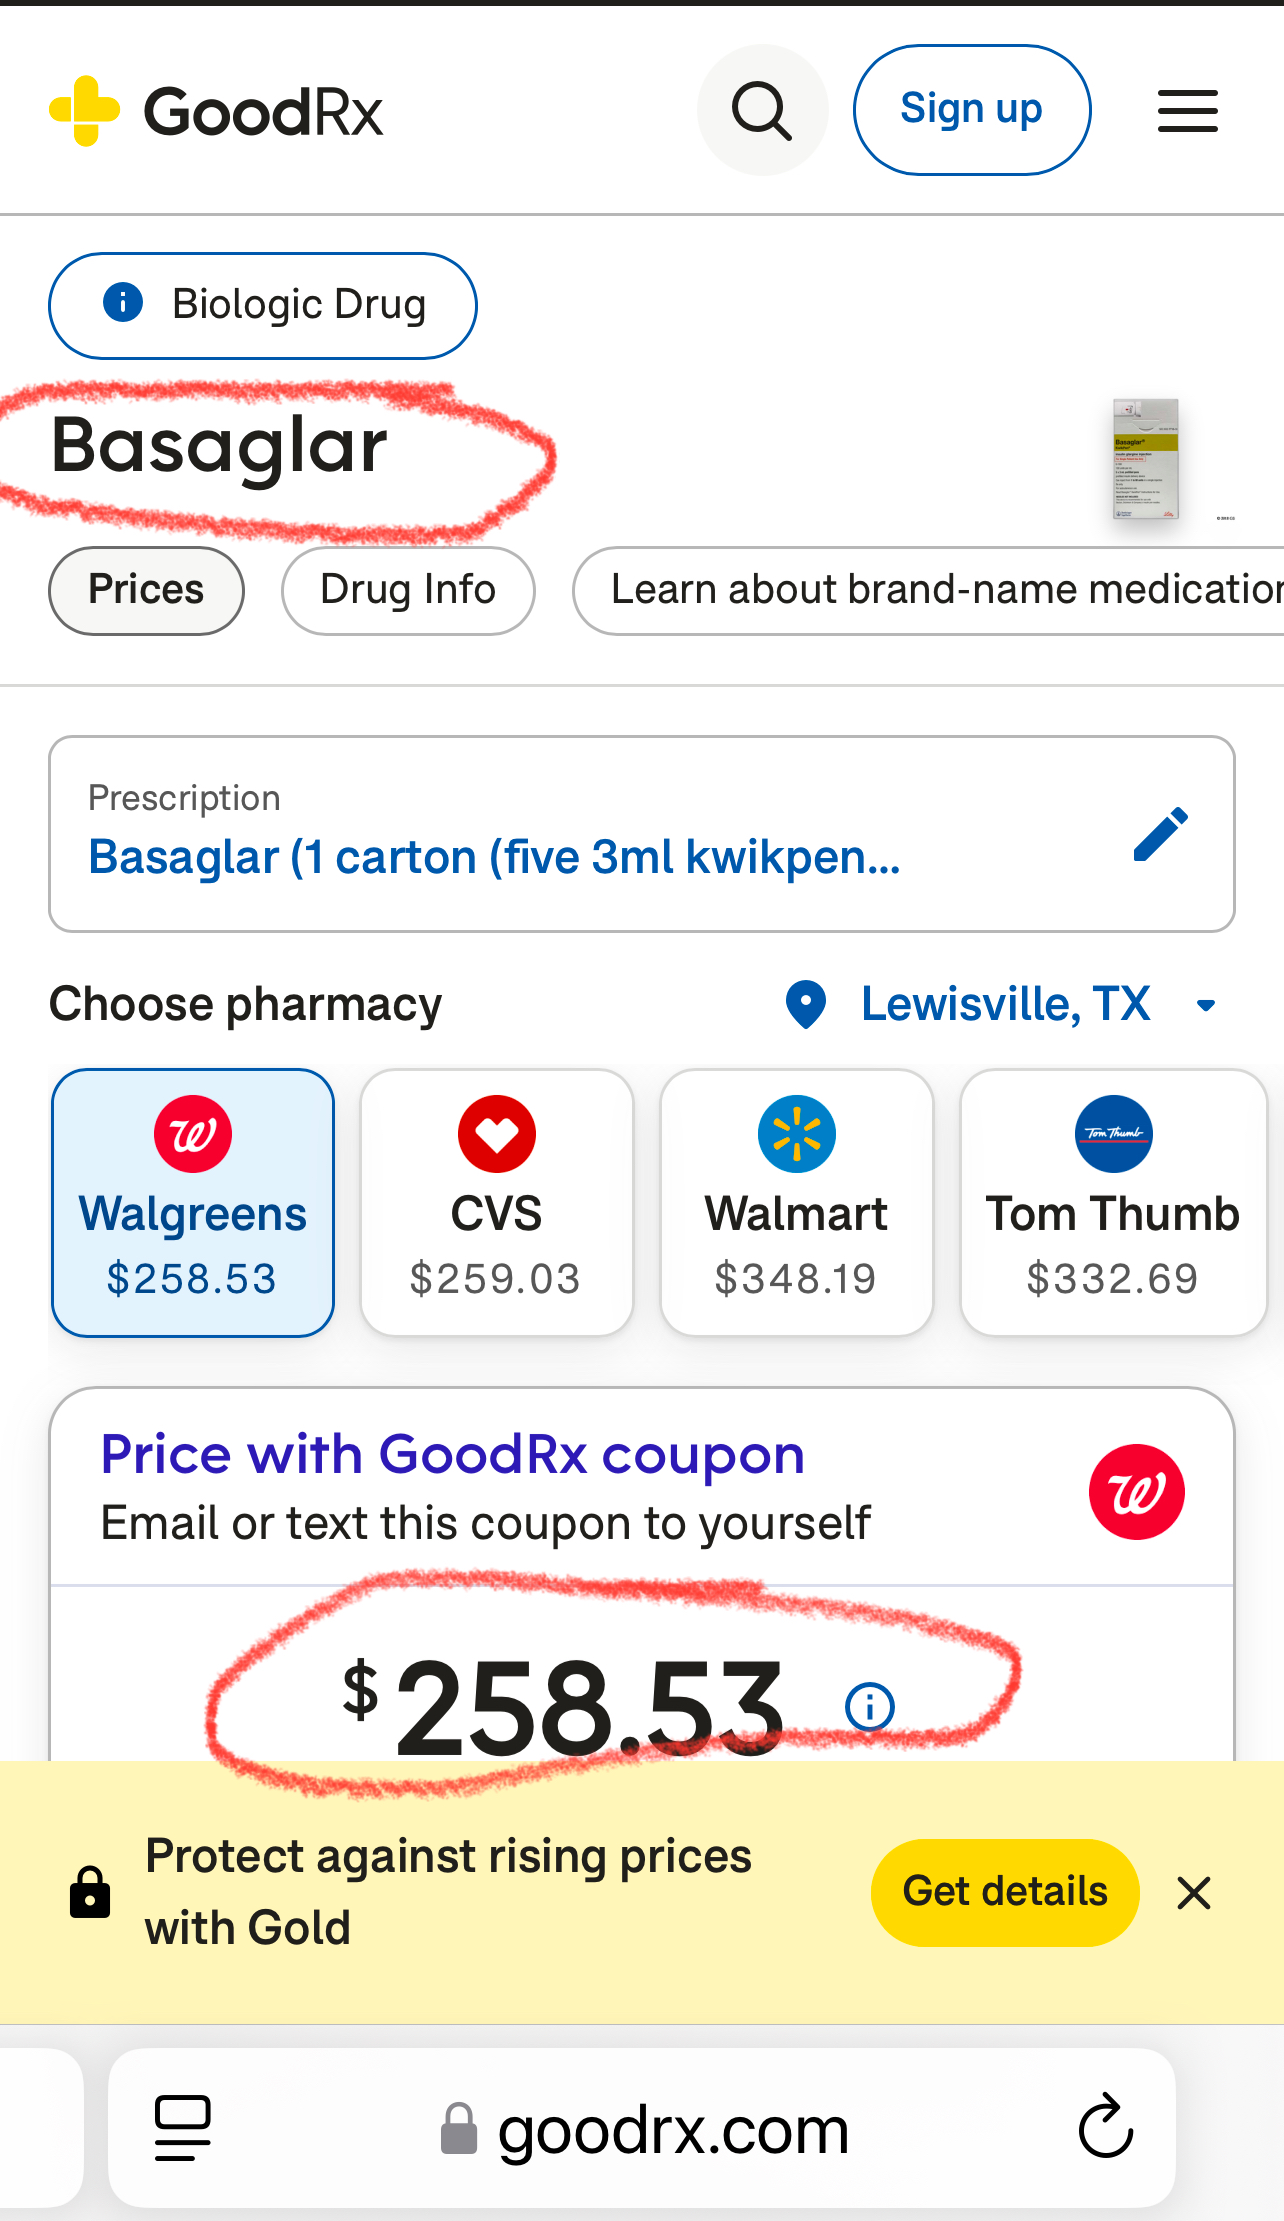The height and width of the screenshot is (2221, 1284).
Task: Tap the Basaglar carton thumbnail image
Action: (1147, 459)
